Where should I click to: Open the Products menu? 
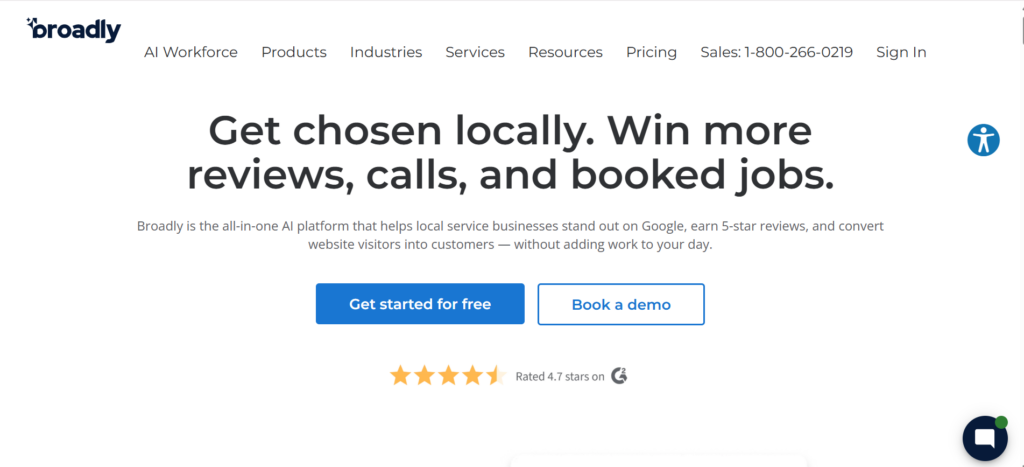coord(294,52)
